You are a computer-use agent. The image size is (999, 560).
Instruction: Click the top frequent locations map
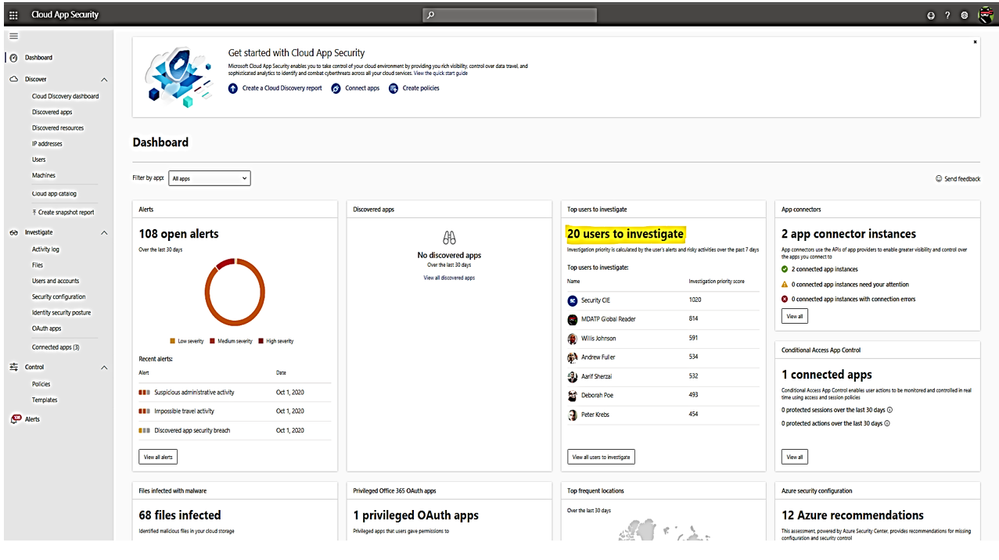664,529
